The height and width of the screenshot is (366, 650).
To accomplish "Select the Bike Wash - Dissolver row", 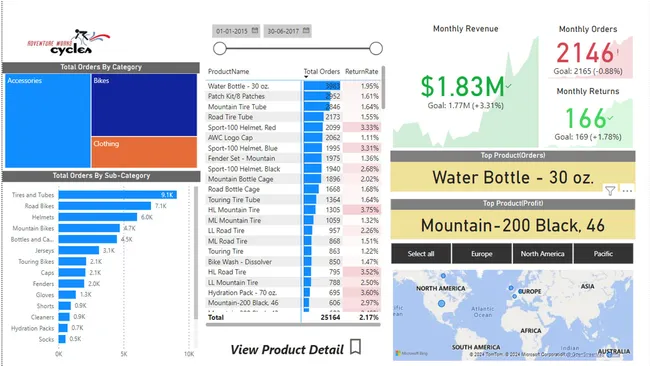I will [x=293, y=262].
